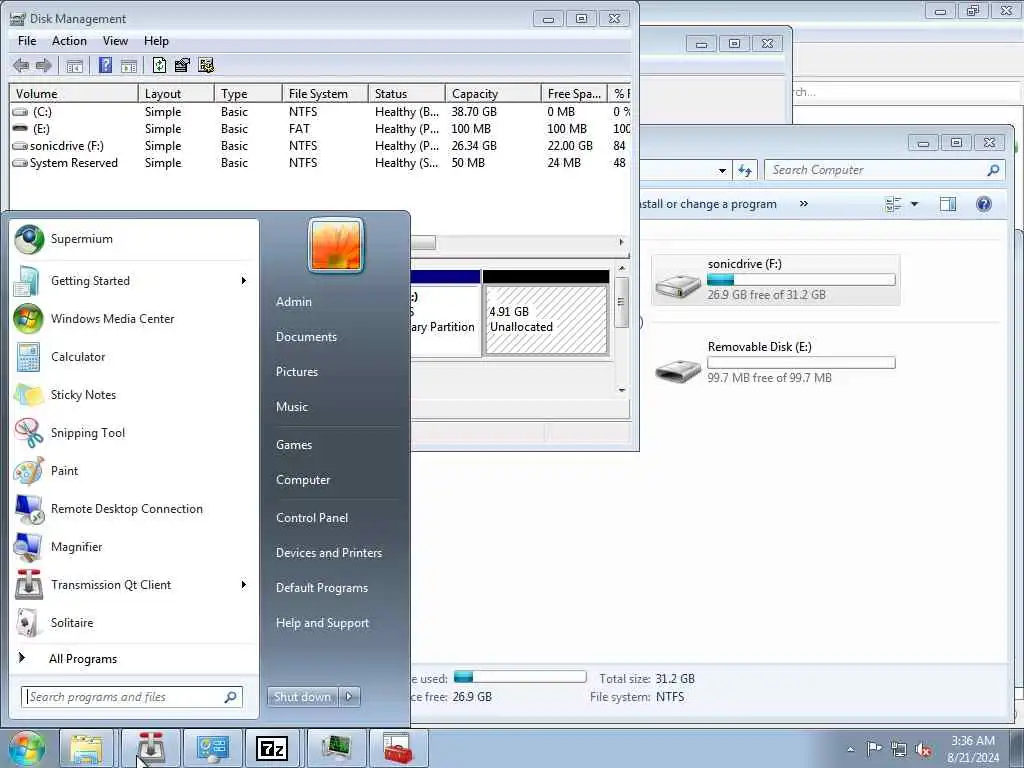The width and height of the screenshot is (1024, 768).
Task: Open the Explorer address bar dropdown arrow
Action: click(722, 170)
